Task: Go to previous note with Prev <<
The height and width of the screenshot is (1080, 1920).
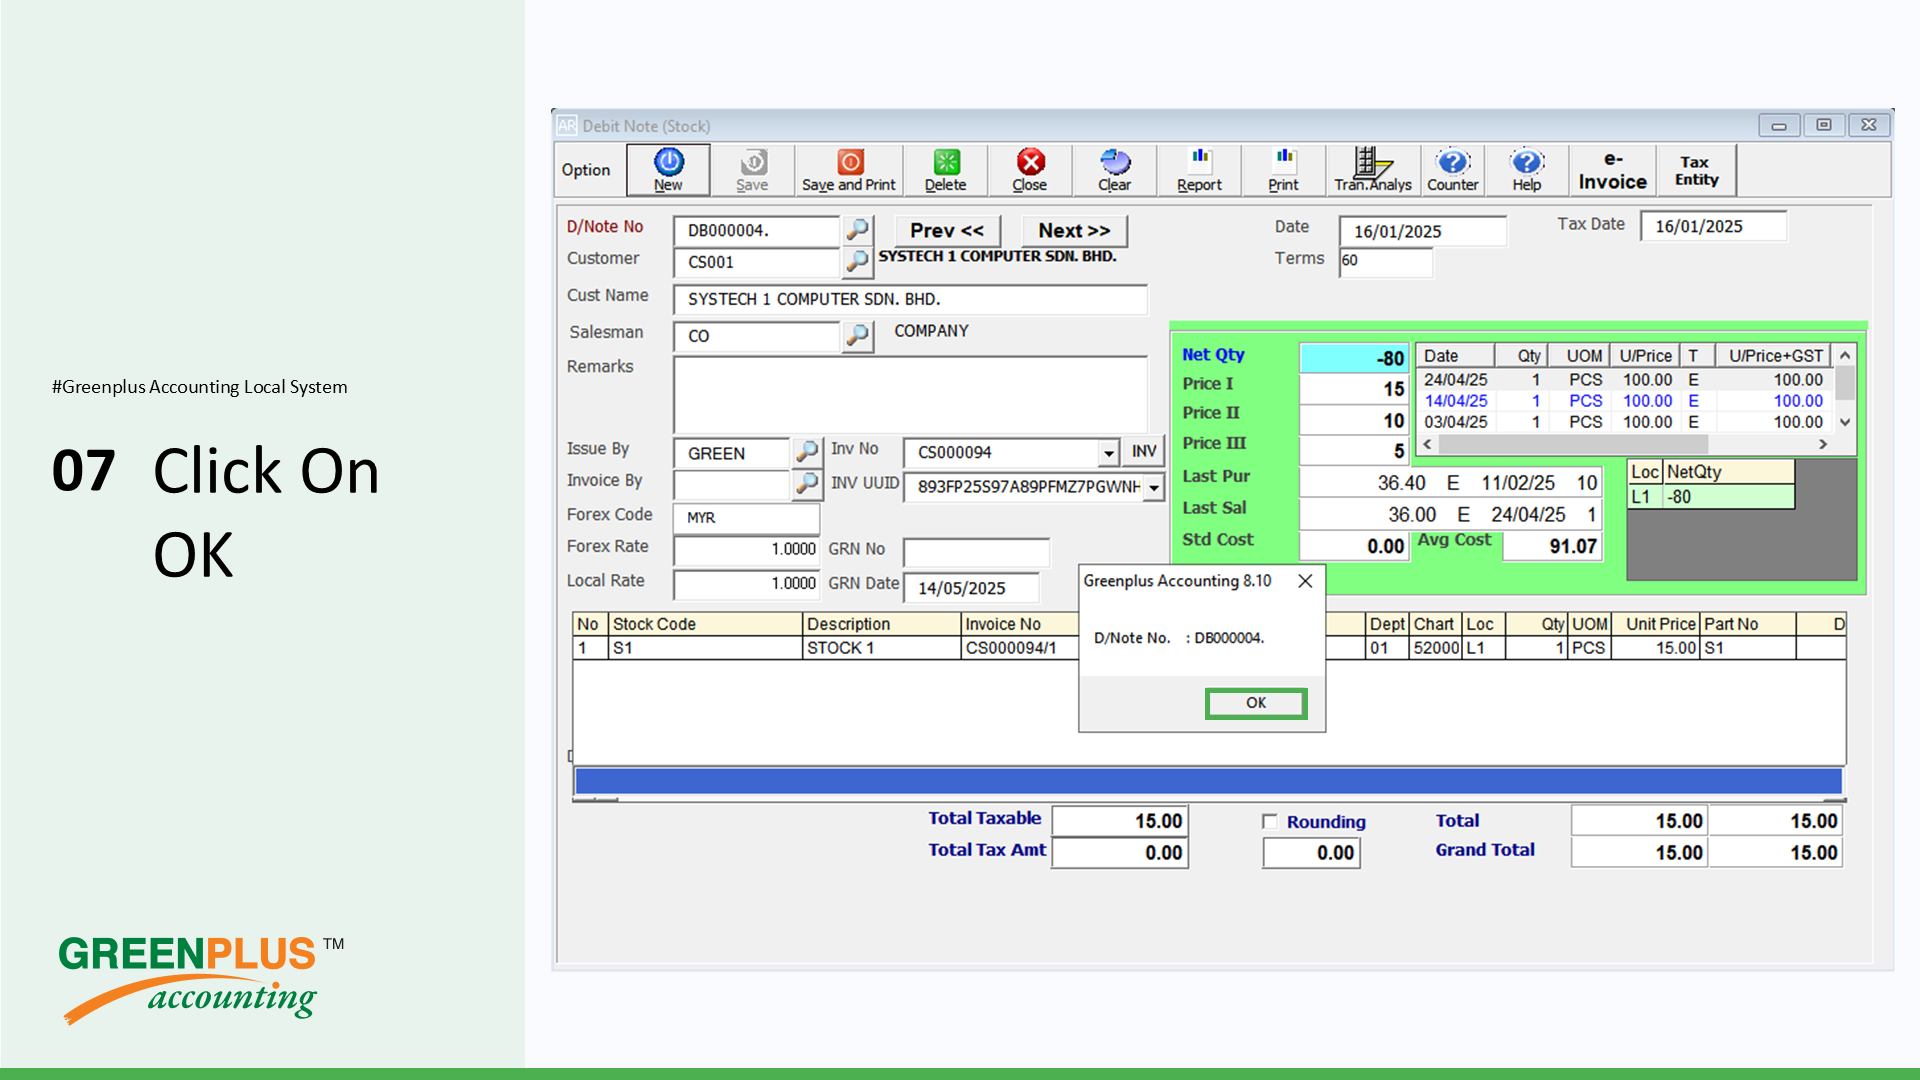Action: [x=947, y=231]
